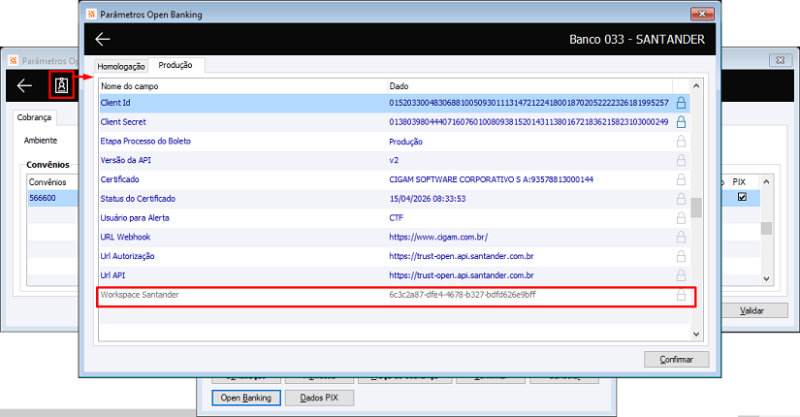The image size is (800, 417).
Task: Click the Dados PIX button
Action: click(x=319, y=398)
